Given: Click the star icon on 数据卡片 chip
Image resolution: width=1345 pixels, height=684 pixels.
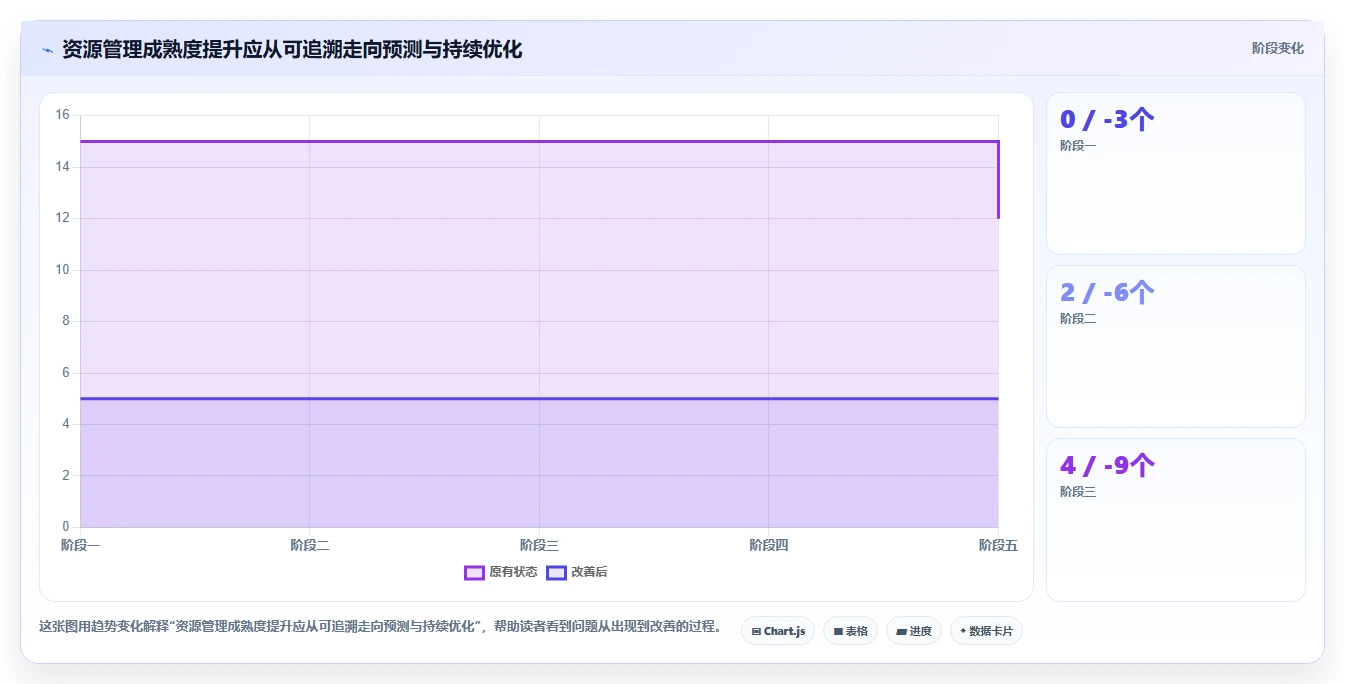Looking at the screenshot, I should point(963,631).
